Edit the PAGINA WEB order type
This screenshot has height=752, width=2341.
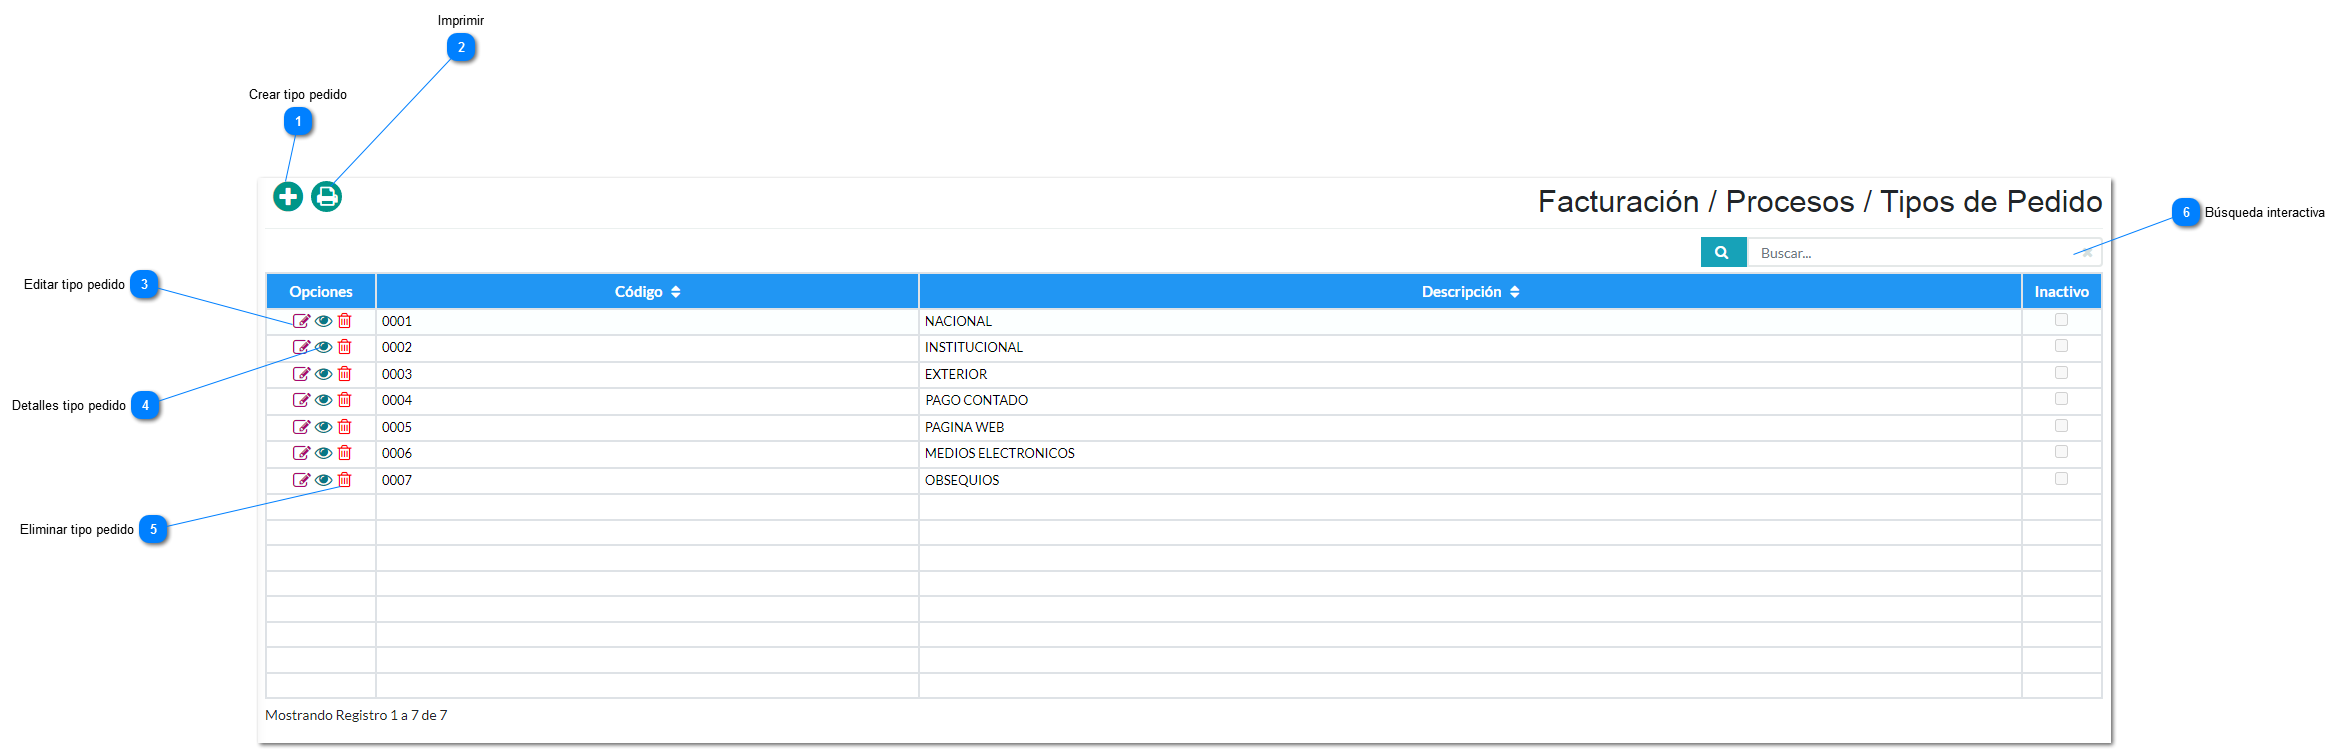click(x=301, y=427)
